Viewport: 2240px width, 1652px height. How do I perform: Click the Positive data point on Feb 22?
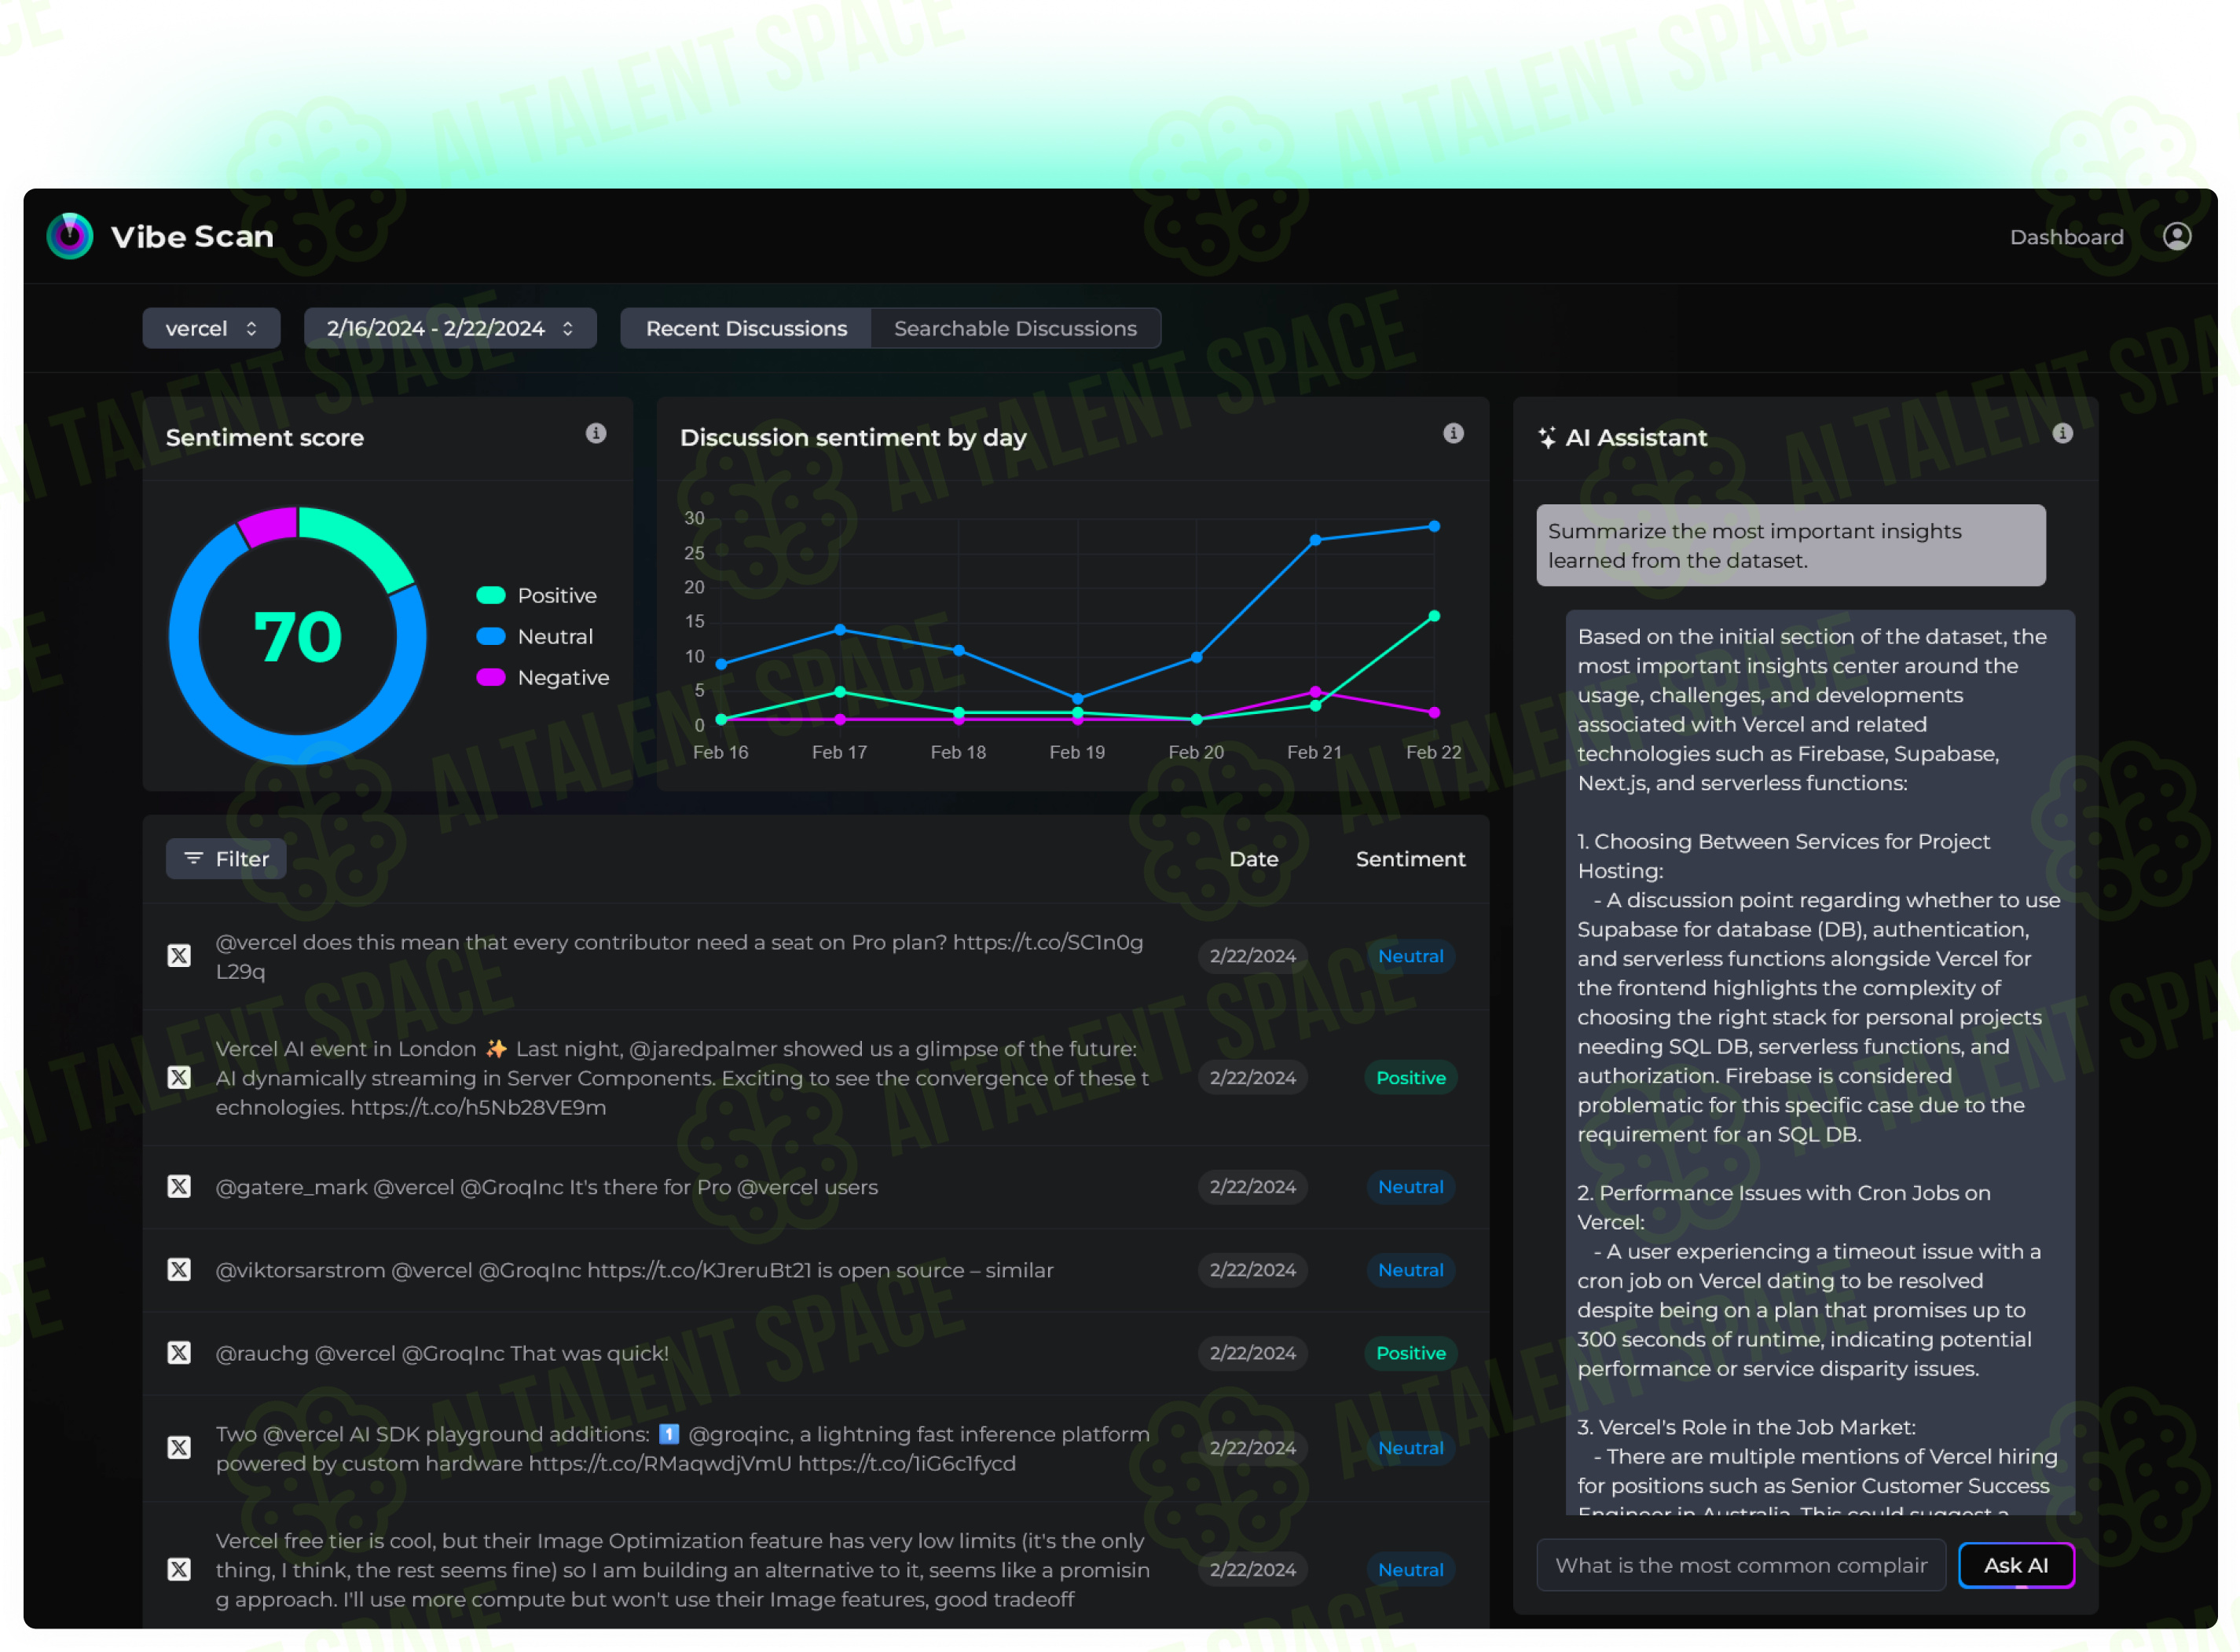[1434, 616]
